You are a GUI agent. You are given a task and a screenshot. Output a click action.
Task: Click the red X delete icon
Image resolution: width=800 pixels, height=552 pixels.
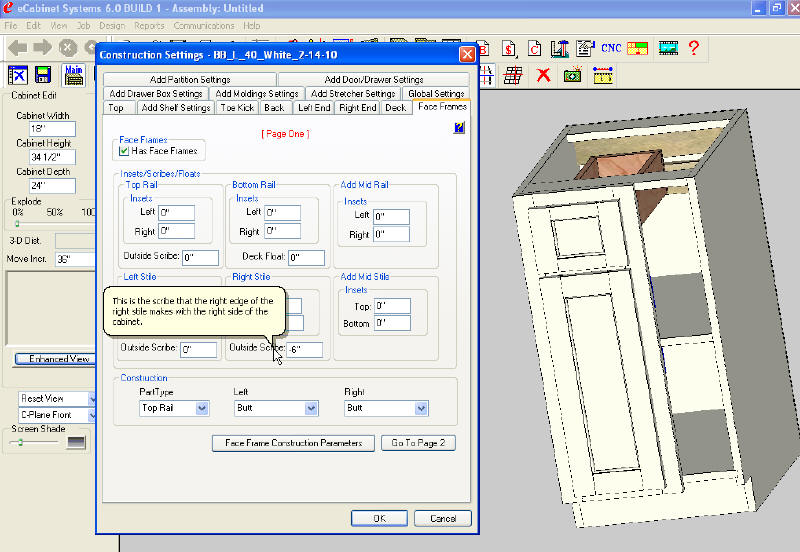pyautogui.click(x=544, y=76)
